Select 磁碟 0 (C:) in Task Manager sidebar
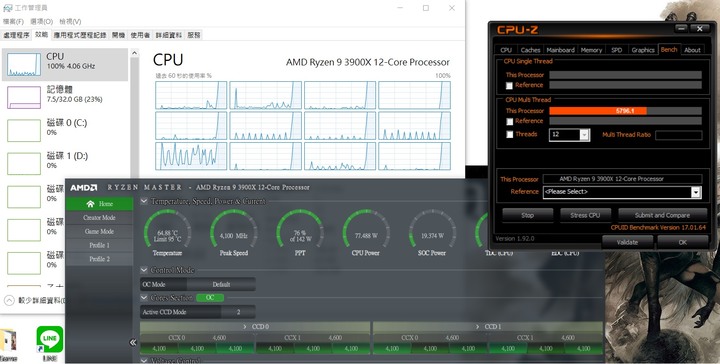Image resolution: width=720 pixels, height=364 pixels. tap(64, 130)
